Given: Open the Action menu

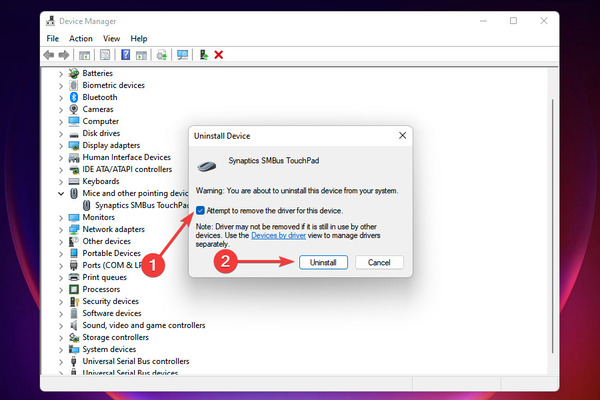Looking at the screenshot, I should pos(81,39).
